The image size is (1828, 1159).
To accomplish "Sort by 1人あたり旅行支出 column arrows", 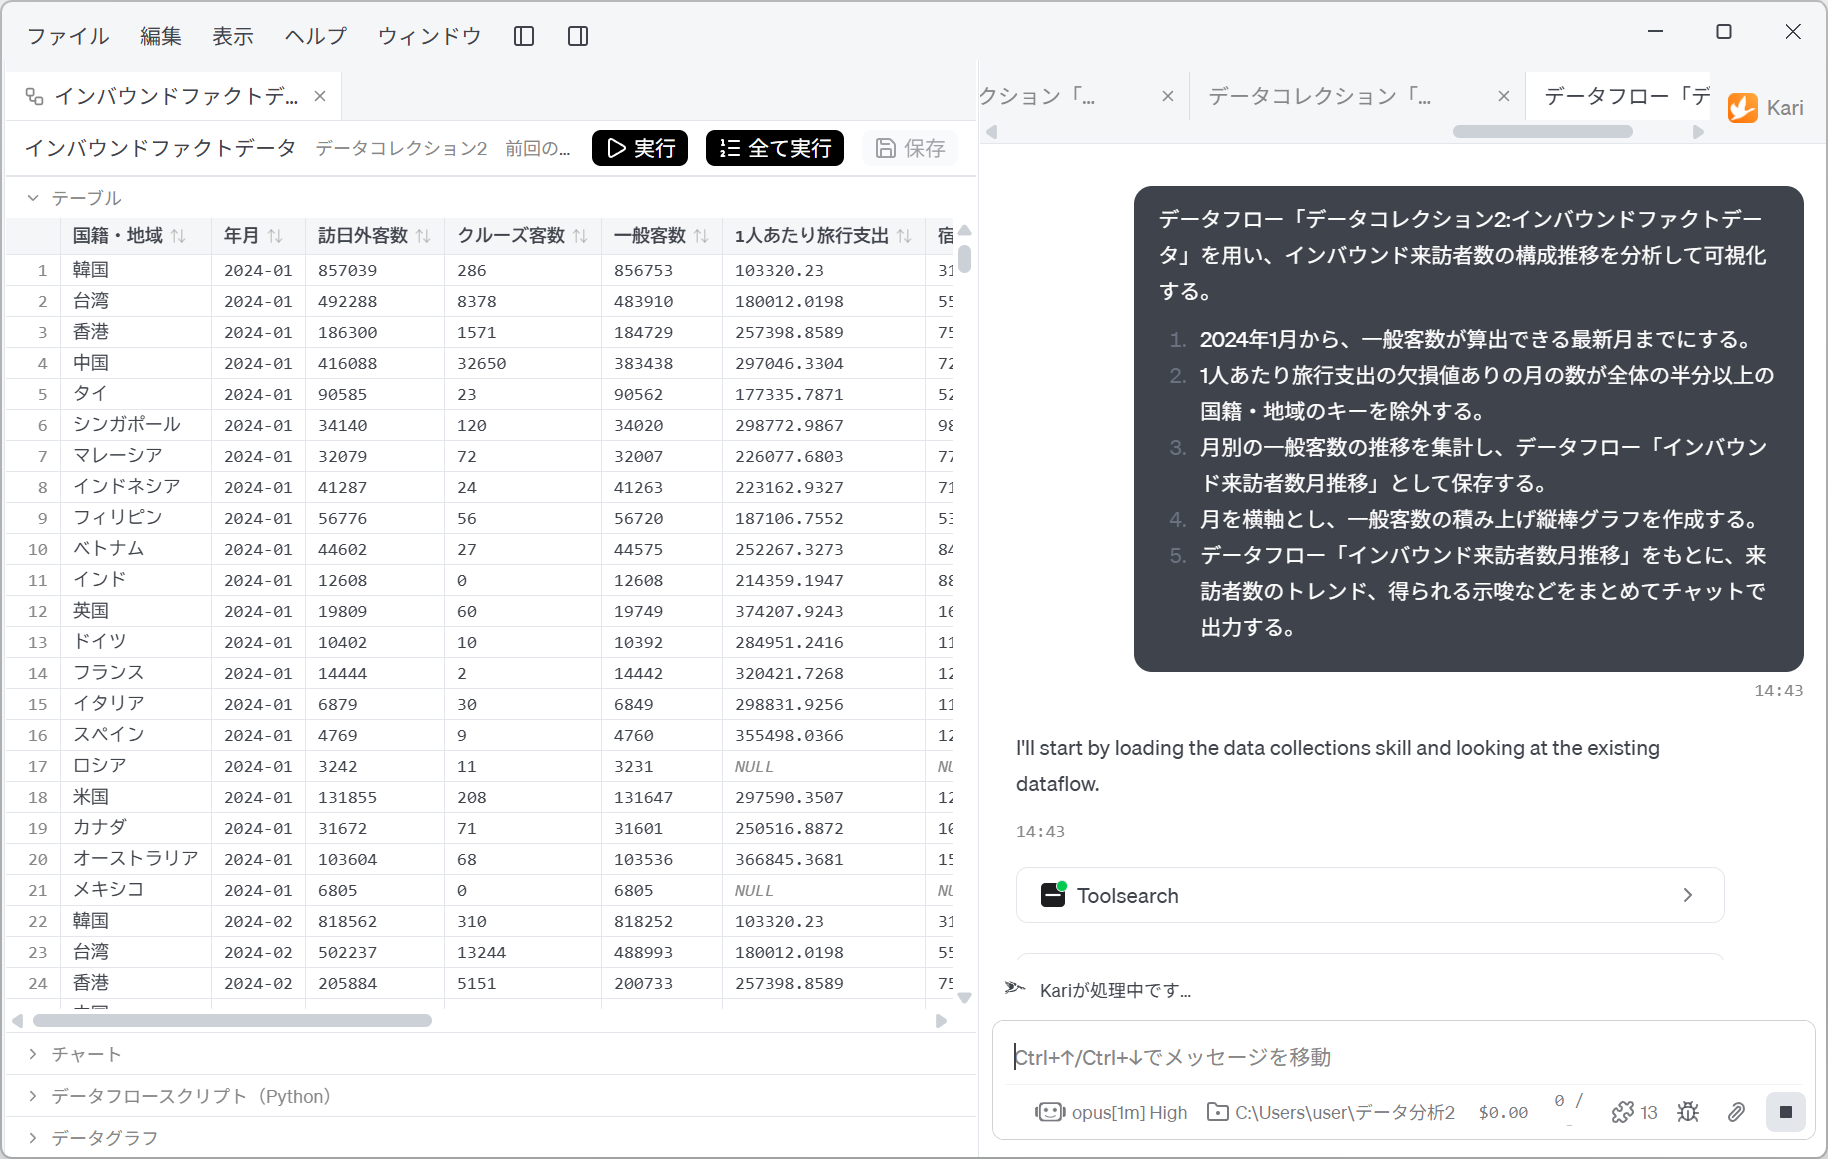I will [904, 236].
